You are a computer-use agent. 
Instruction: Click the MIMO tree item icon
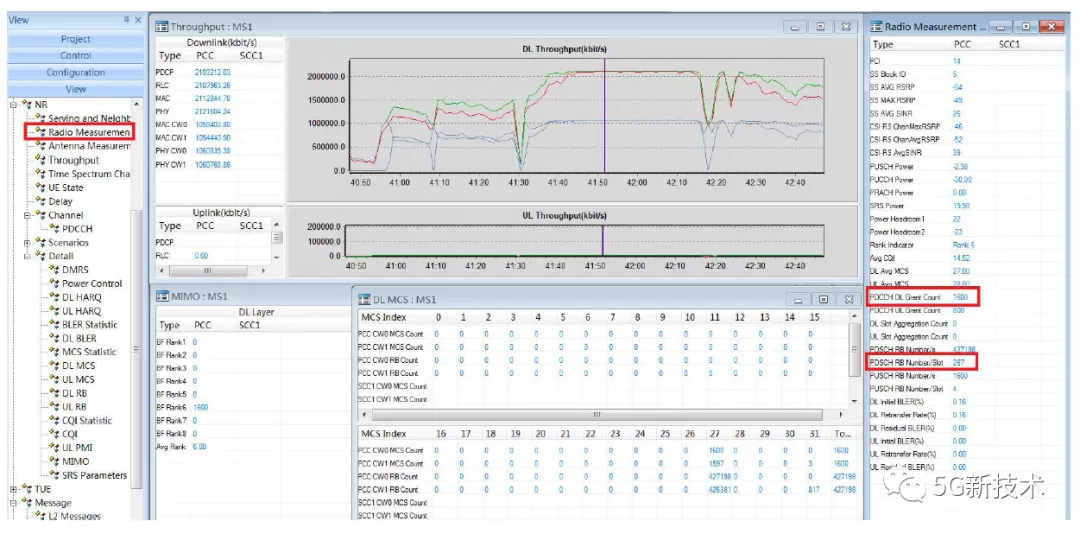pyautogui.click(x=54, y=461)
